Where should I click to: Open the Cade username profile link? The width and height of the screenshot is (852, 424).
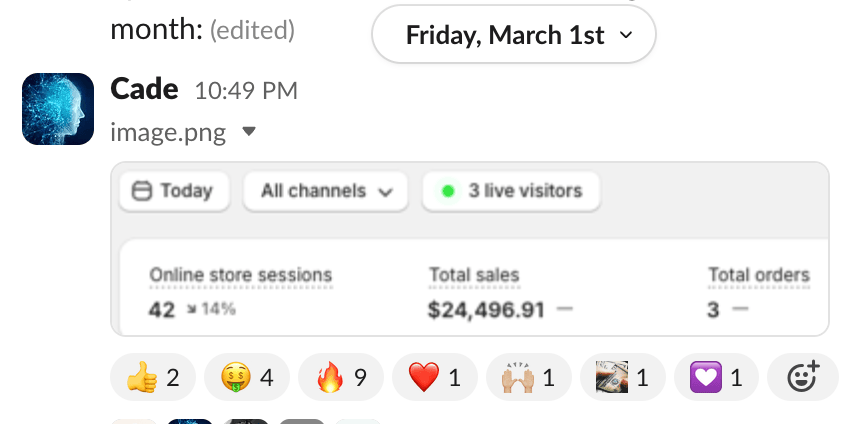point(144,89)
